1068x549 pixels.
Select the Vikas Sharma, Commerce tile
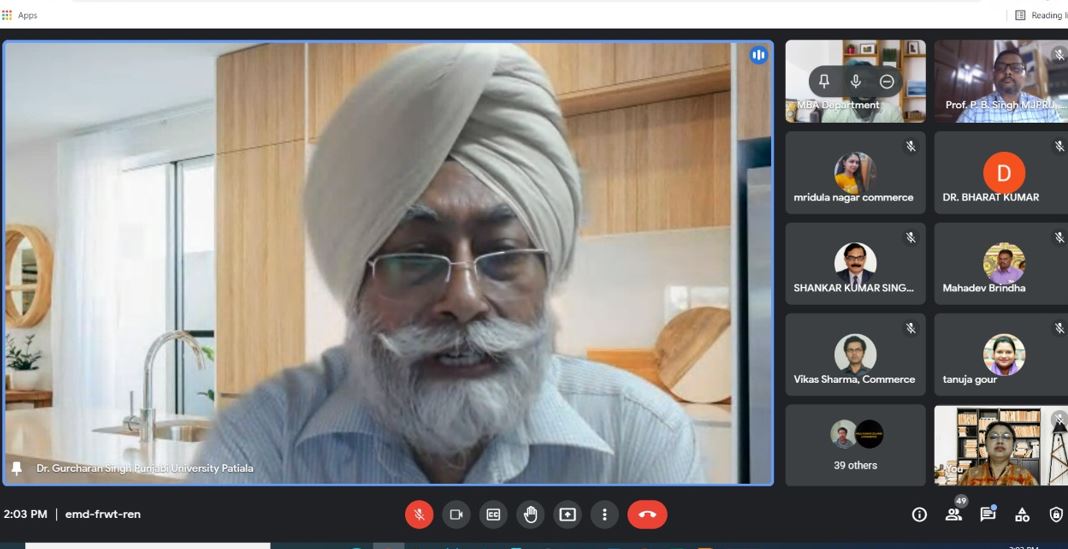(x=855, y=354)
